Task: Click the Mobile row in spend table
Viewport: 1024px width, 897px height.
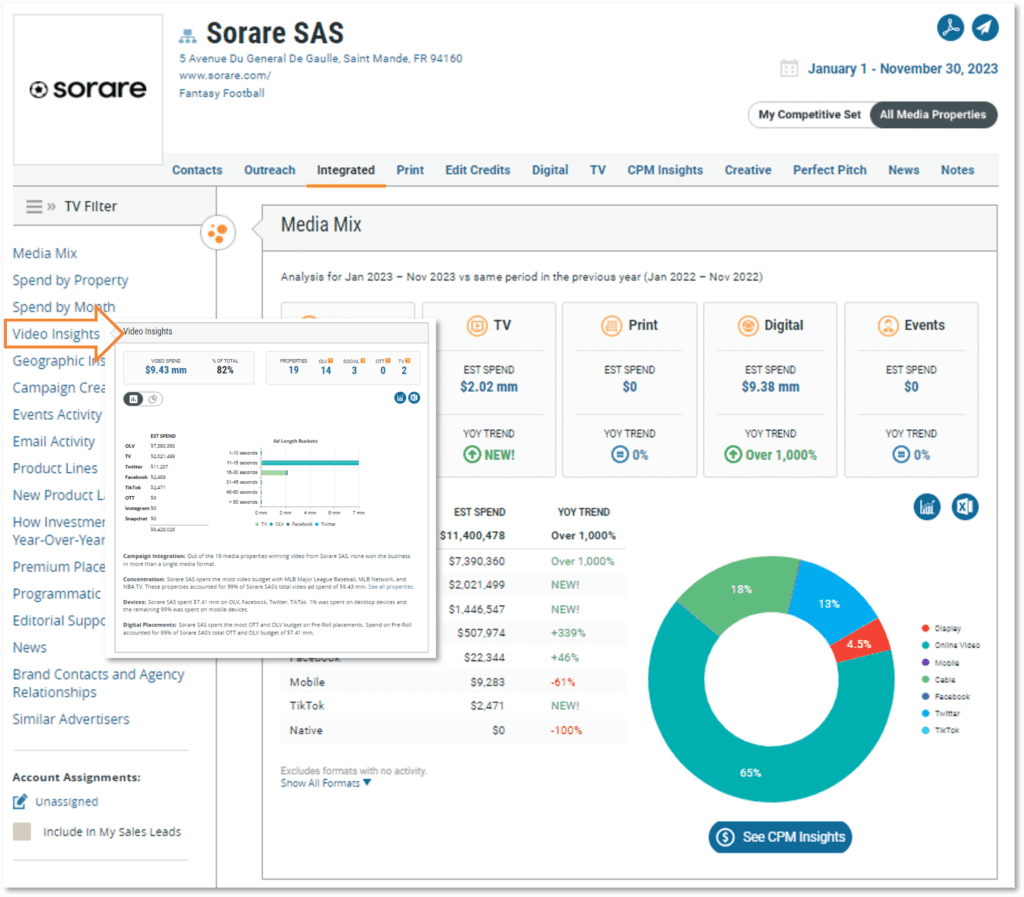Action: [453, 682]
